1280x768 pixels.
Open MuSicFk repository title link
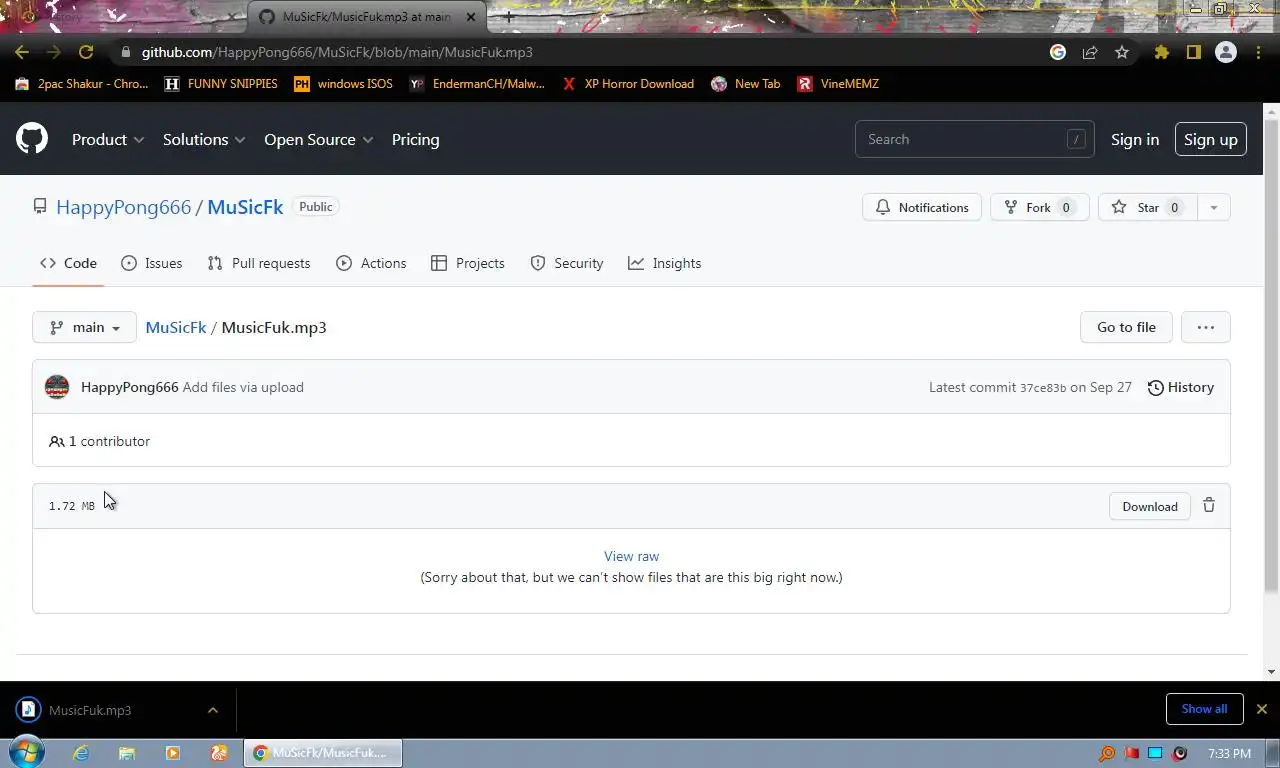click(245, 207)
